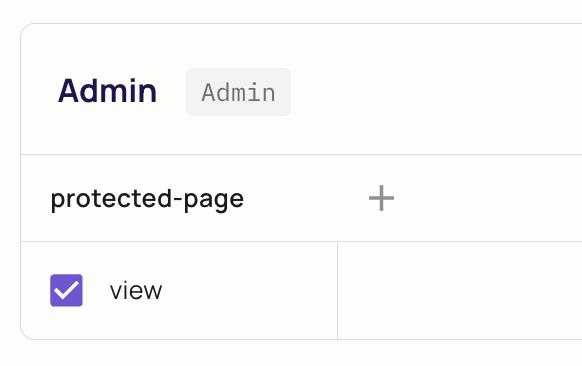This screenshot has width=582, height=366.
Task: Disable view access on protected-page
Action: (x=66, y=290)
